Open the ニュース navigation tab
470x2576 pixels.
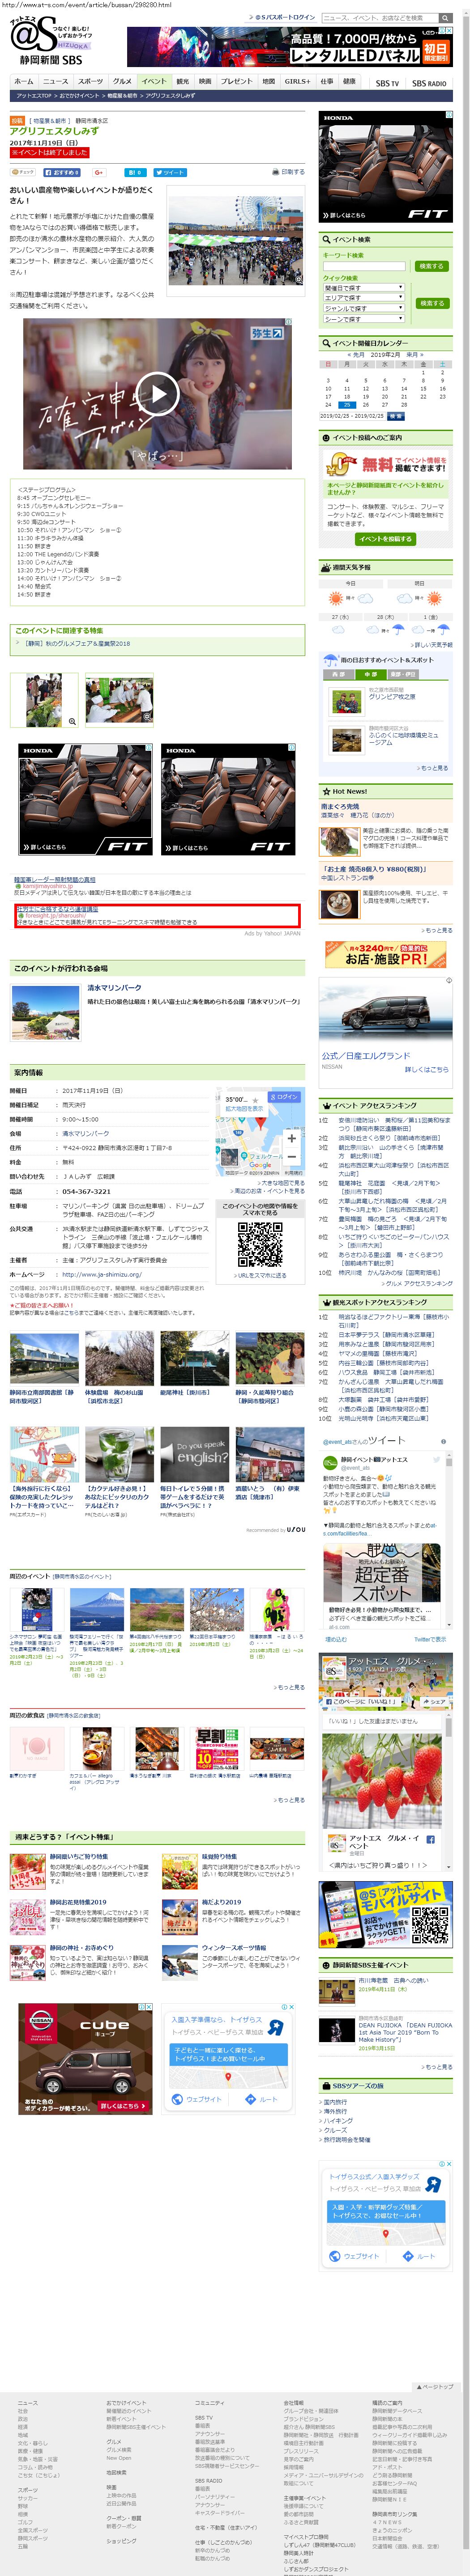point(55,81)
